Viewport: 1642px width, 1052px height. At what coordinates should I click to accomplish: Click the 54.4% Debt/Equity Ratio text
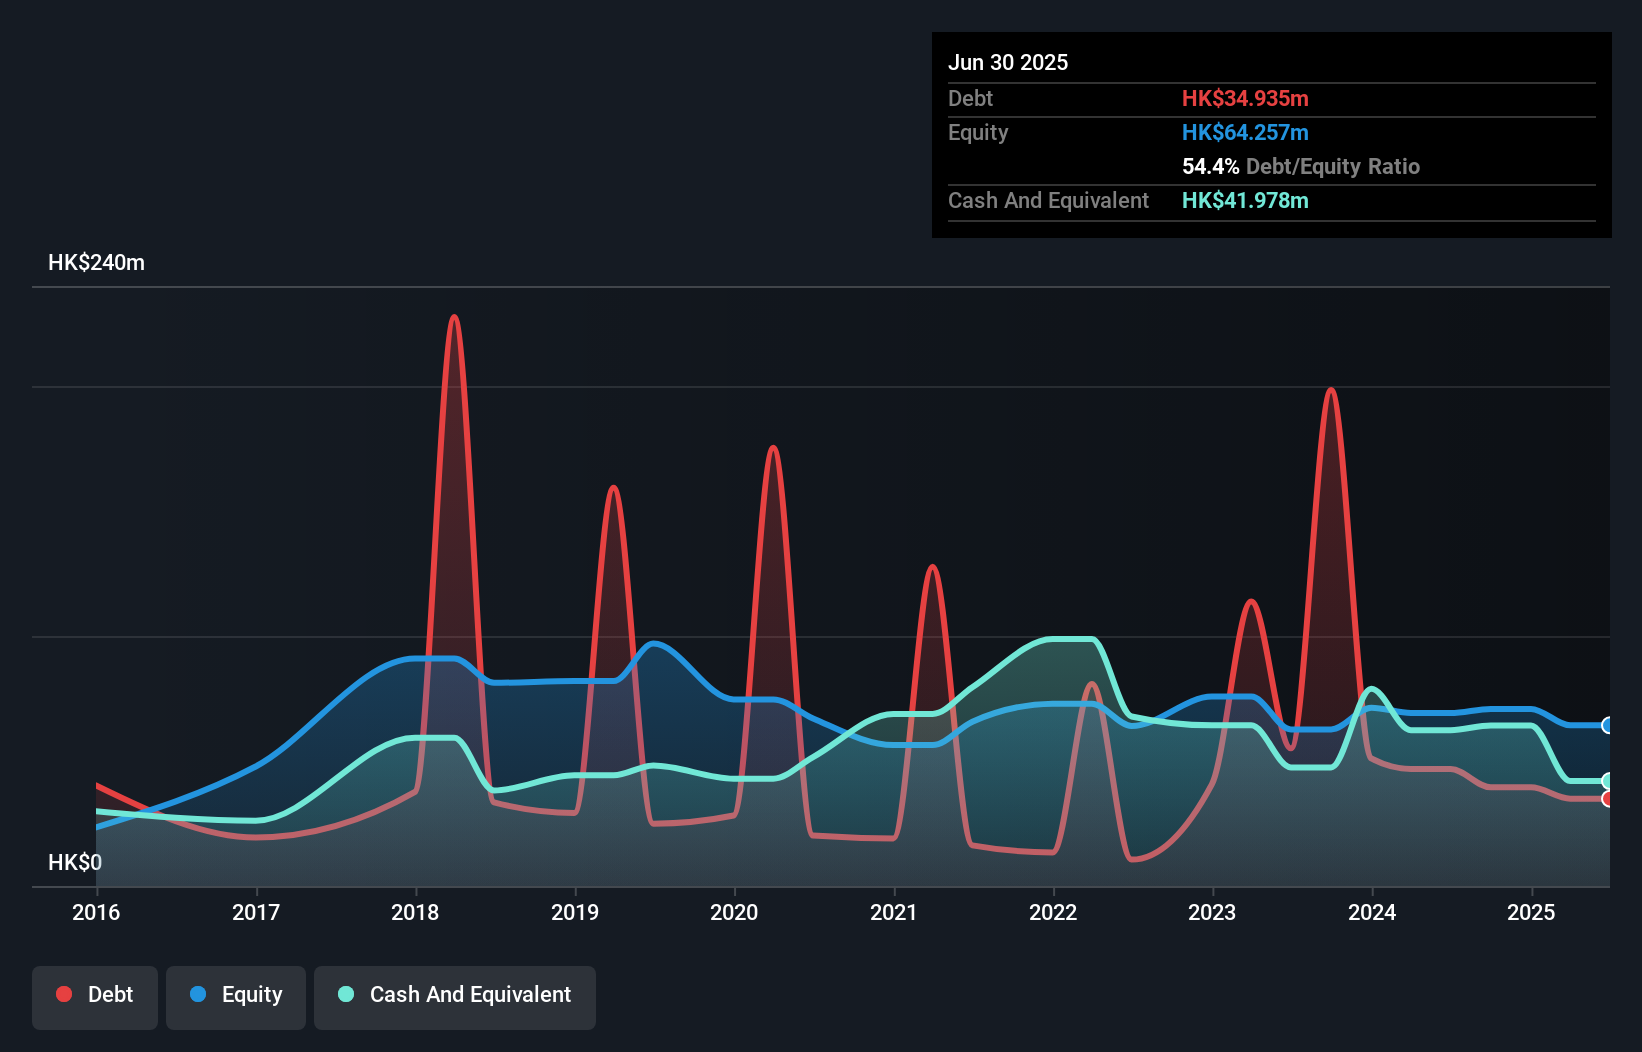point(1301,166)
